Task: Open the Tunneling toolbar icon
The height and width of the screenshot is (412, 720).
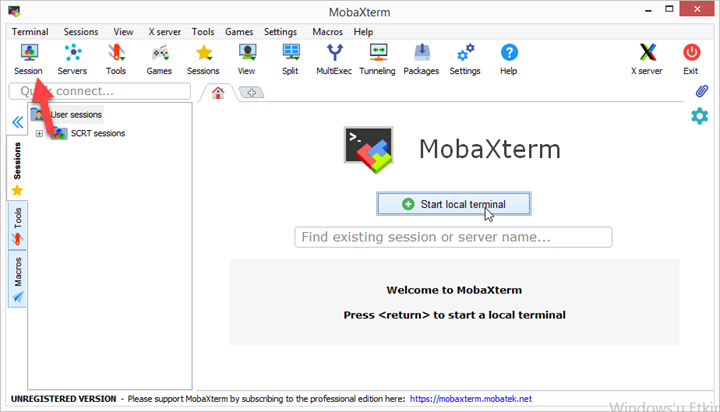Action: pos(377,60)
